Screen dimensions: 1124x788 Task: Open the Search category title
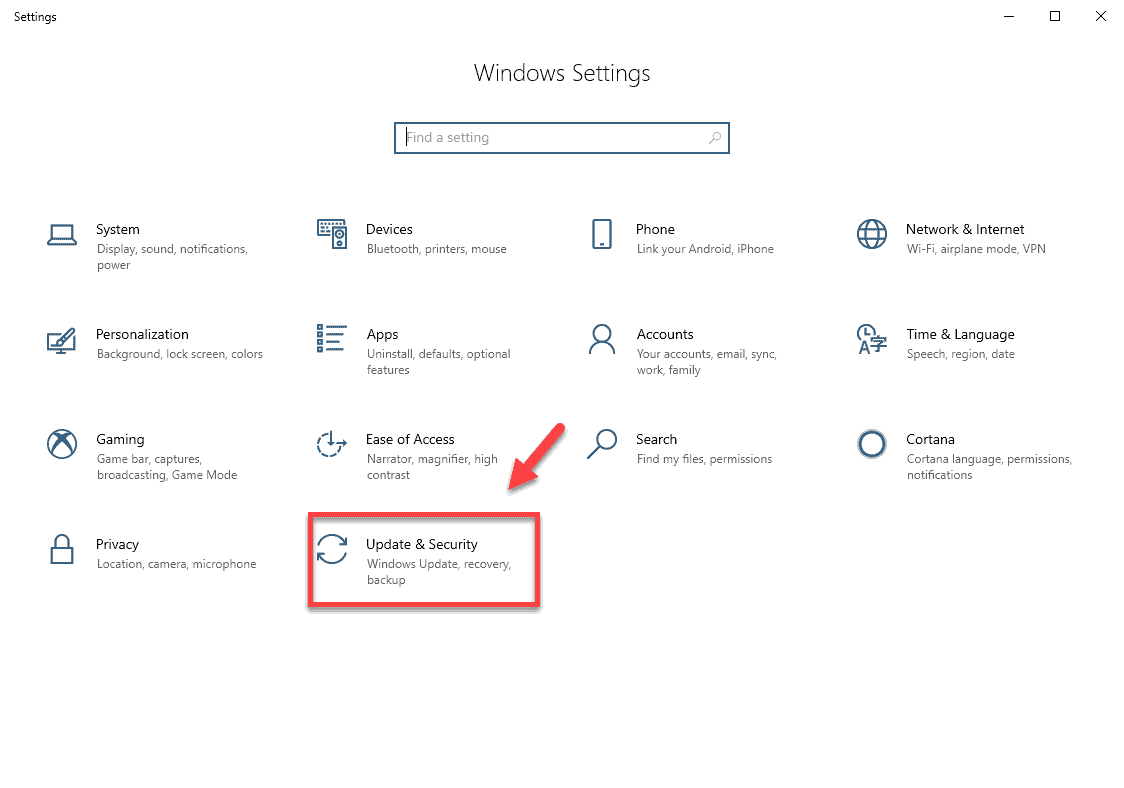657,440
